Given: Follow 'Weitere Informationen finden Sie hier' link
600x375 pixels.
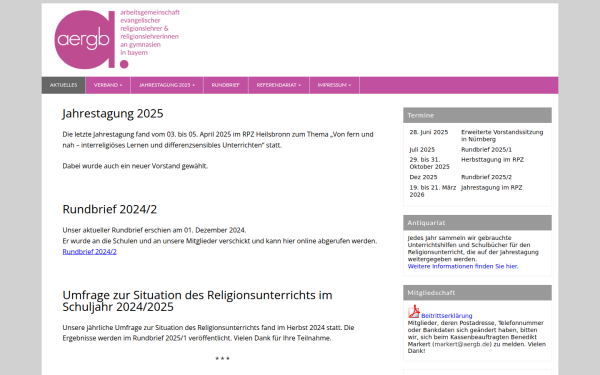Looking at the screenshot, I should (463, 266).
